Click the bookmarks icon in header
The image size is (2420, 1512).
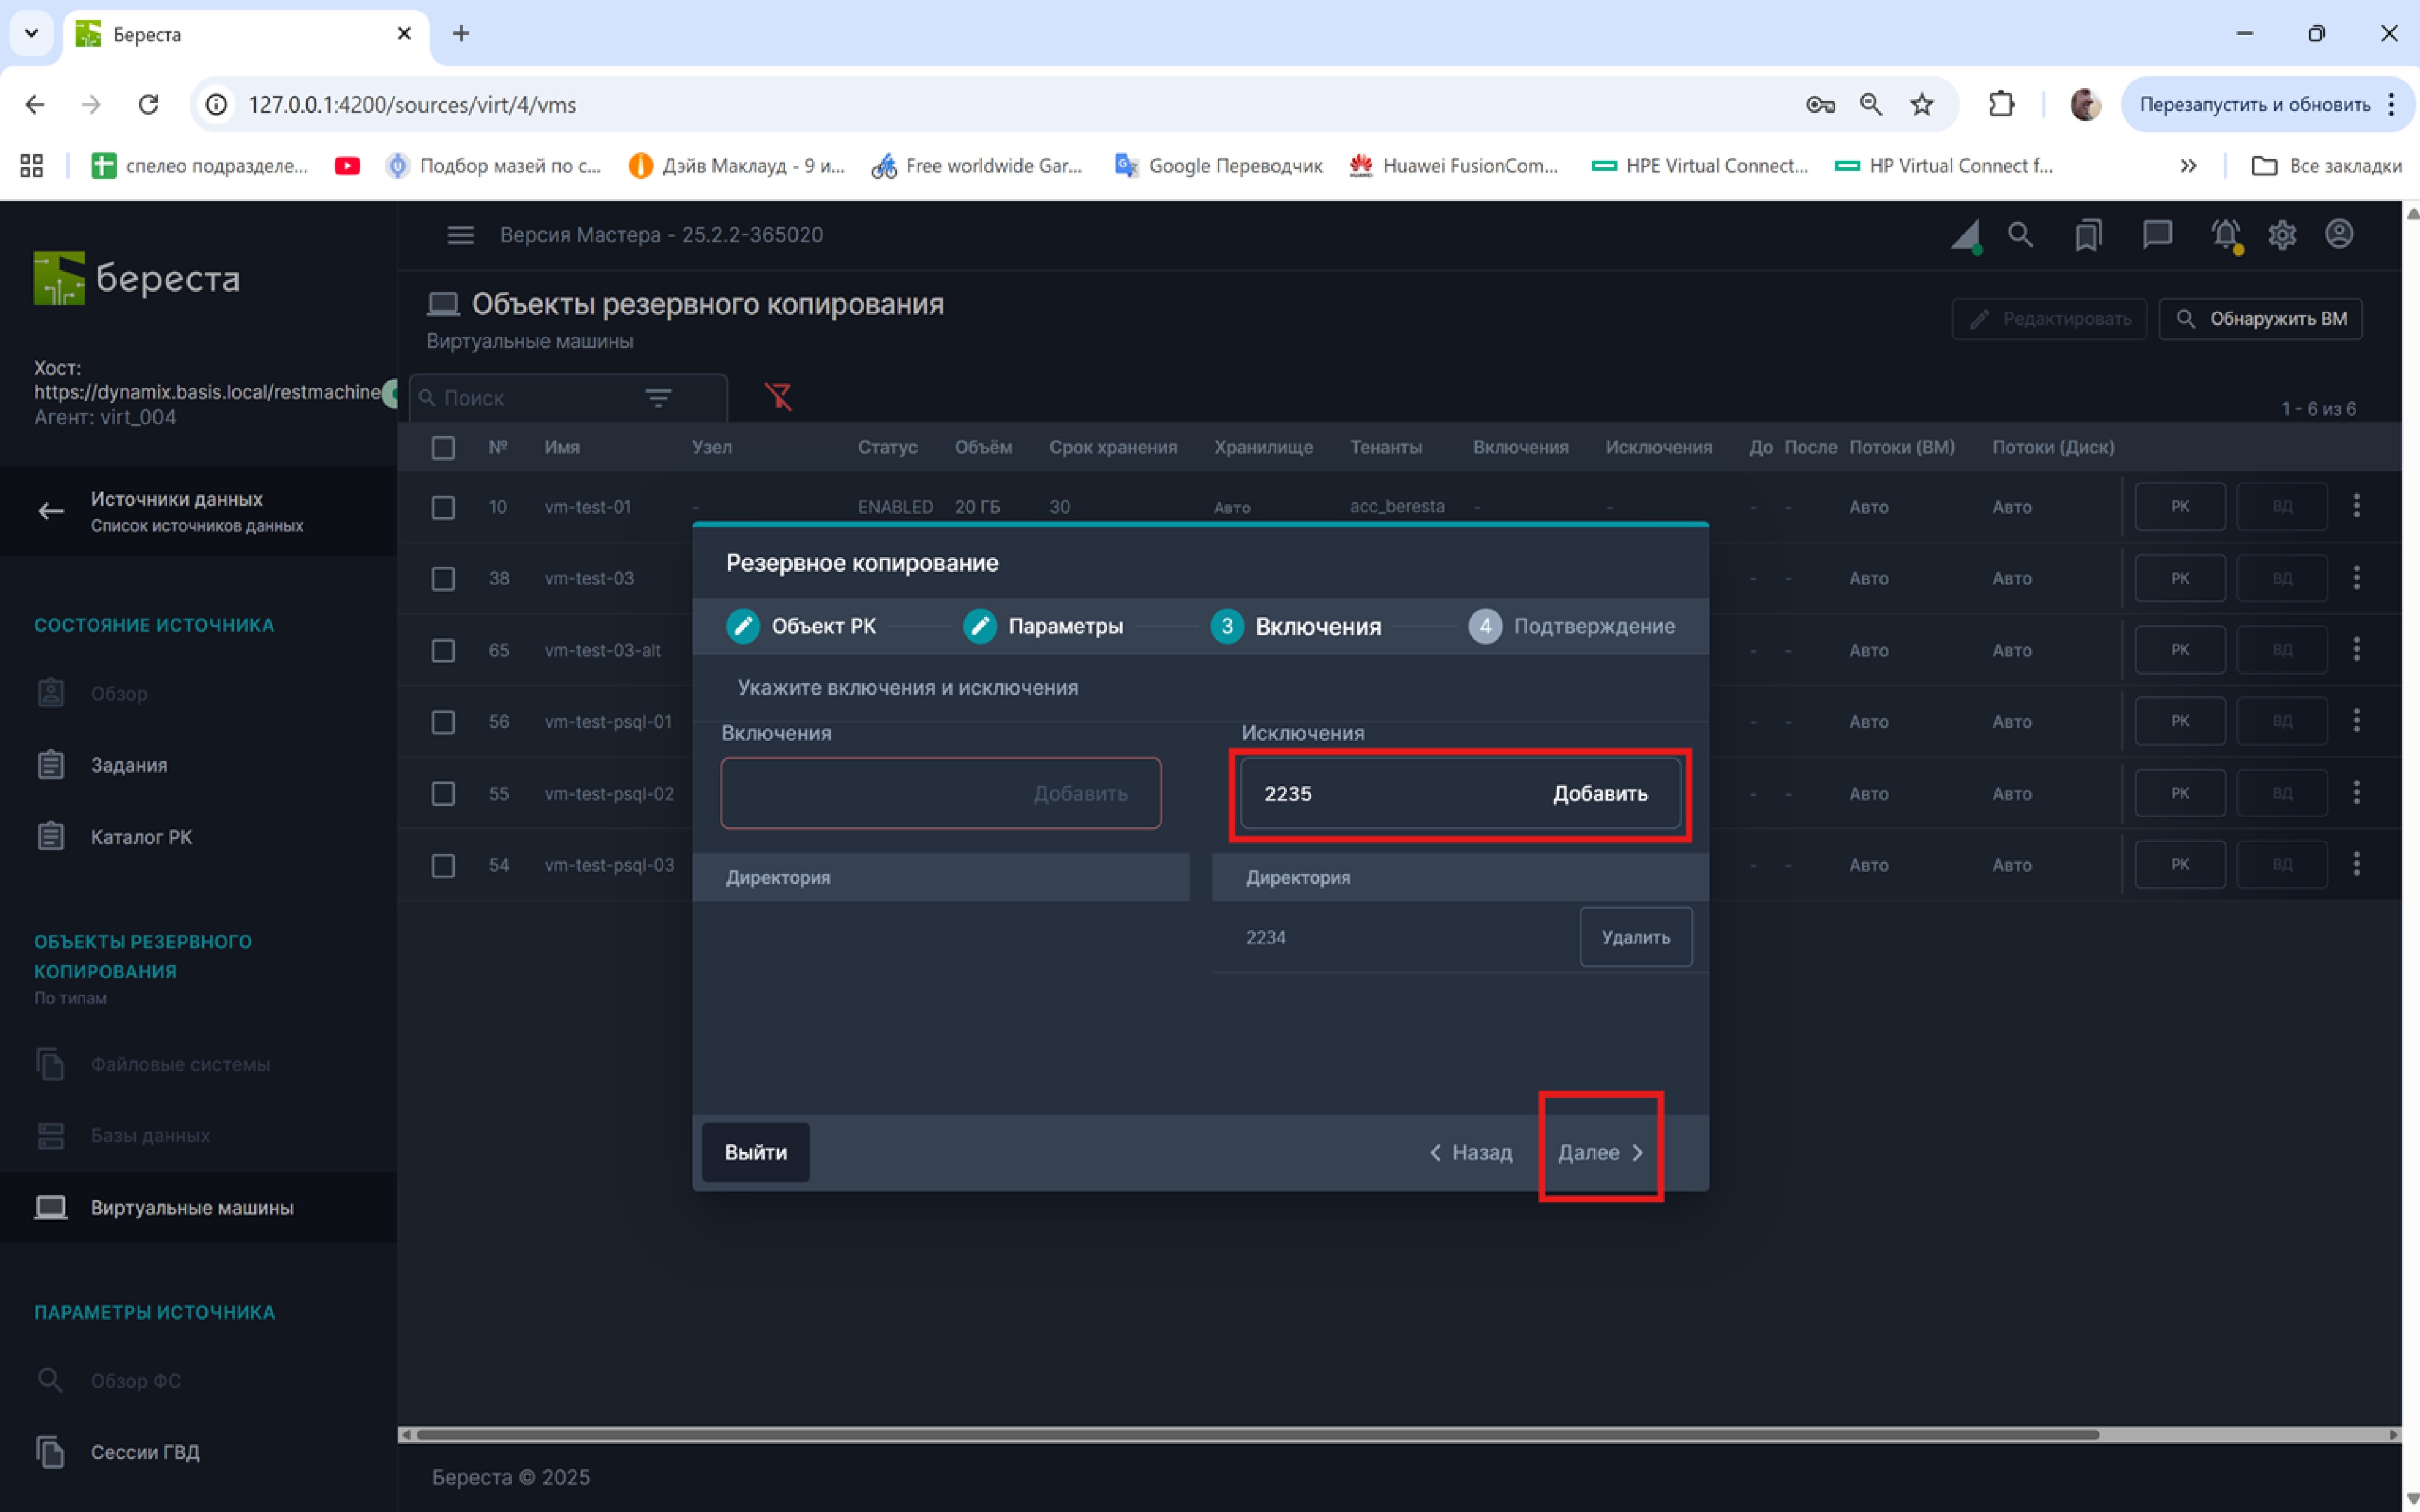point(2088,235)
